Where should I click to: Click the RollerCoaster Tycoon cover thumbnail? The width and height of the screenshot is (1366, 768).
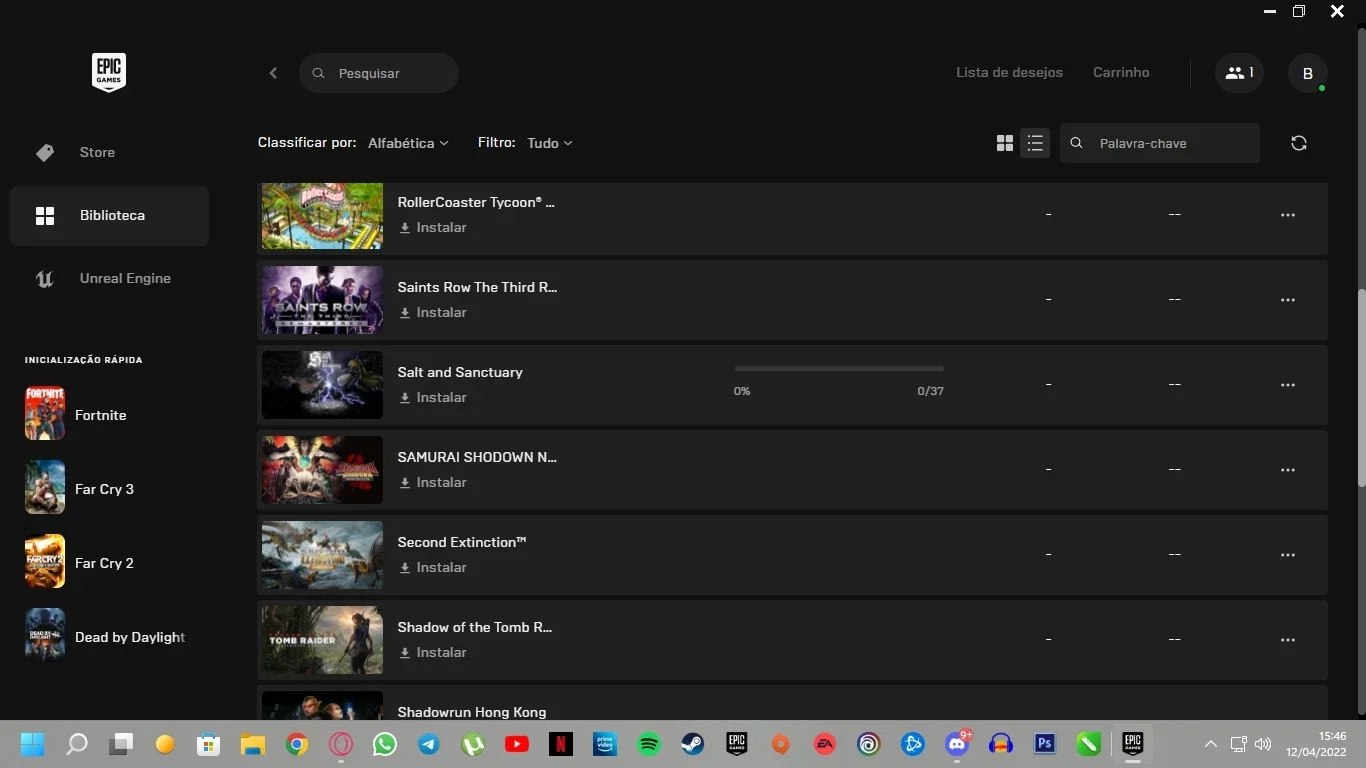tap(322, 215)
